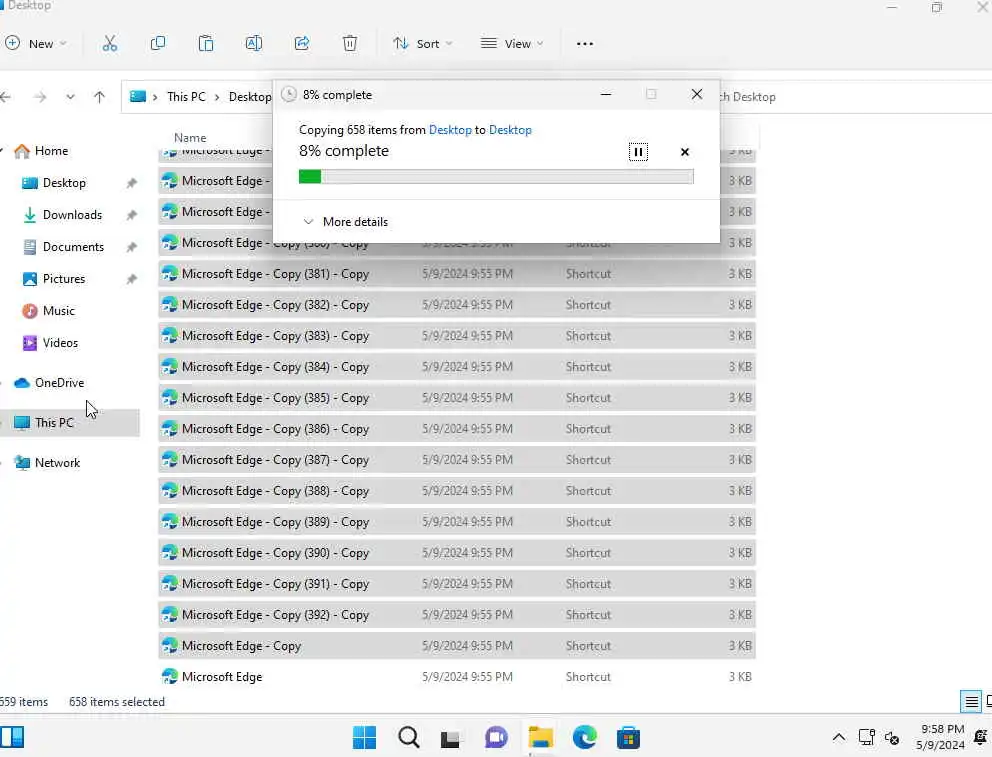The width and height of the screenshot is (992, 757).
Task: Click the Edge icon of Copy (388) row
Action: (170, 491)
